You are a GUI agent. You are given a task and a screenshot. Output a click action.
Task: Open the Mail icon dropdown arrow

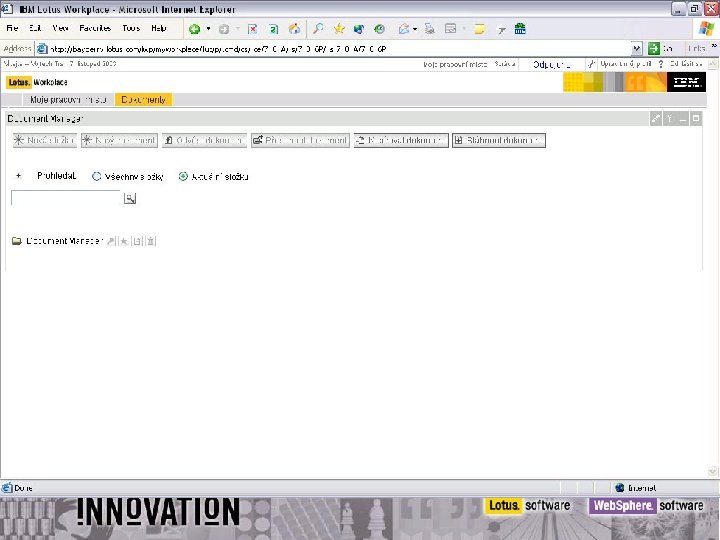(415, 29)
